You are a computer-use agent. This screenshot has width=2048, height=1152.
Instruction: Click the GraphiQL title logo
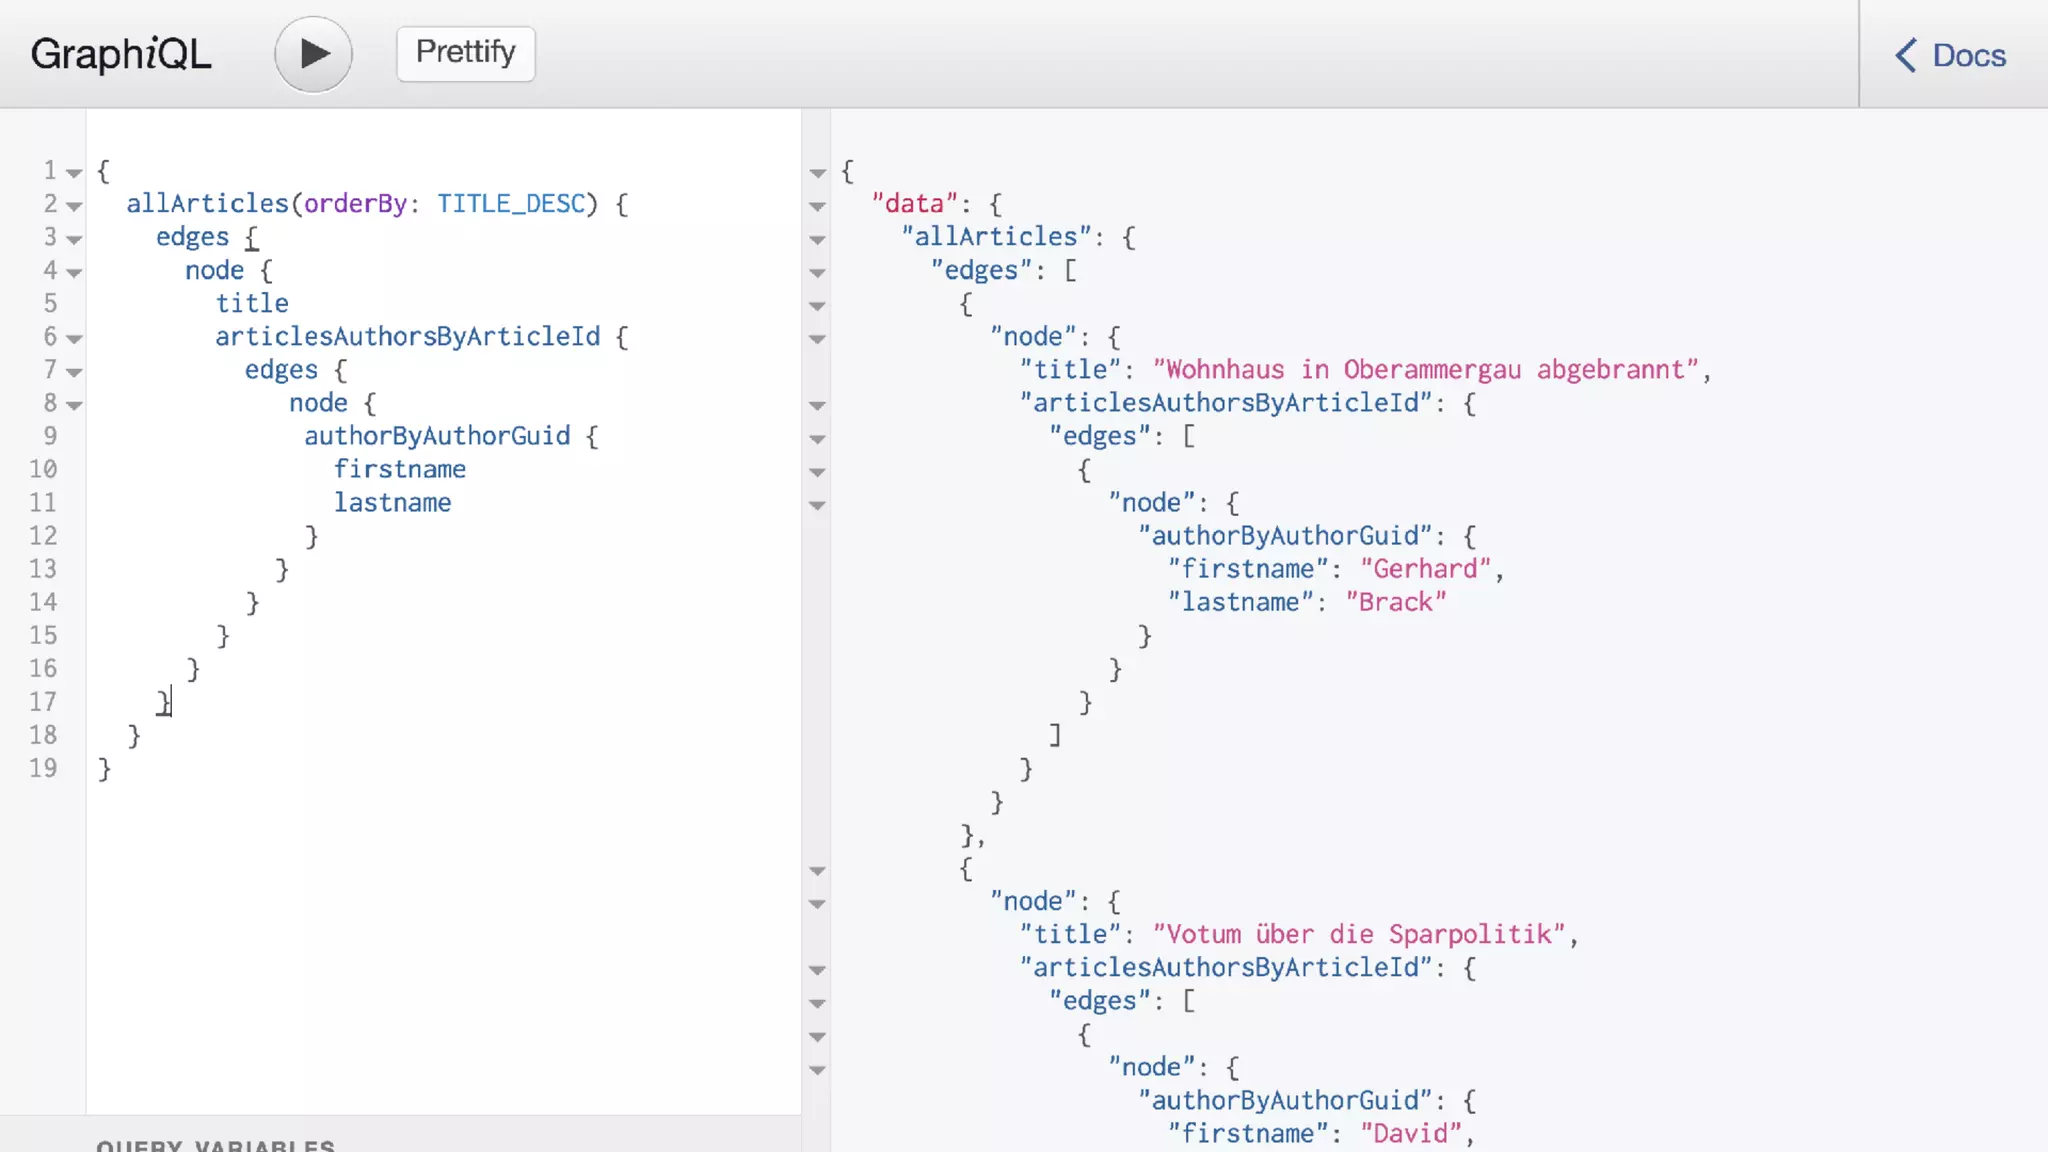(121, 54)
